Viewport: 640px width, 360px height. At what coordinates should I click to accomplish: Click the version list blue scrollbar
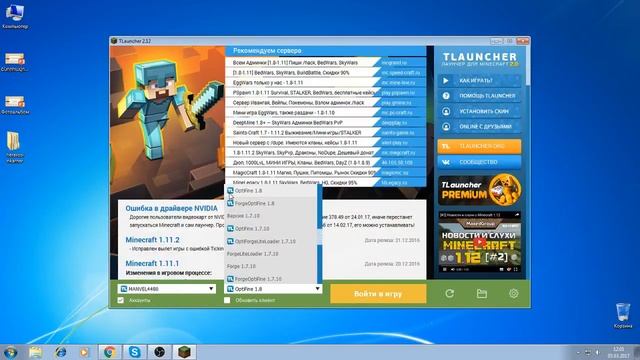320,235
